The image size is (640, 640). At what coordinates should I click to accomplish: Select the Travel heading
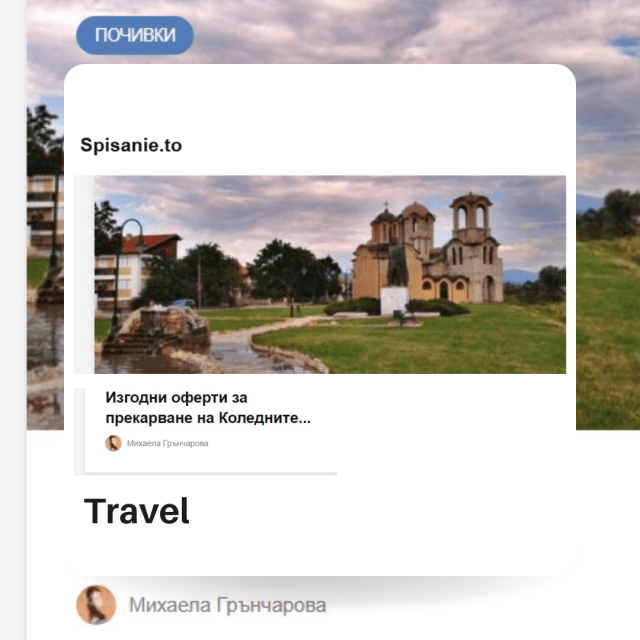point(137,511)
